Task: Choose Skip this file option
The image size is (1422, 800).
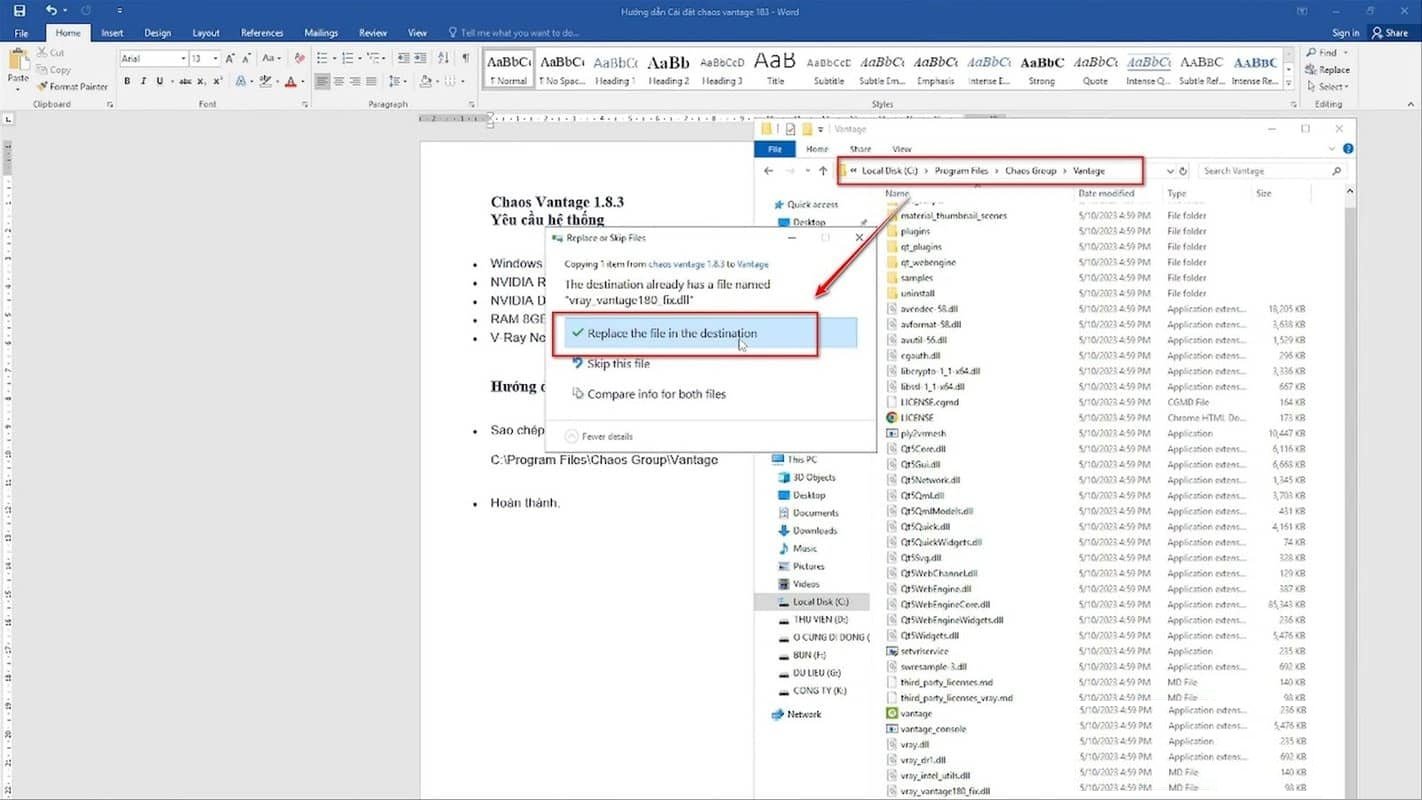Action: pyautogui.click(x=611, y=364)
